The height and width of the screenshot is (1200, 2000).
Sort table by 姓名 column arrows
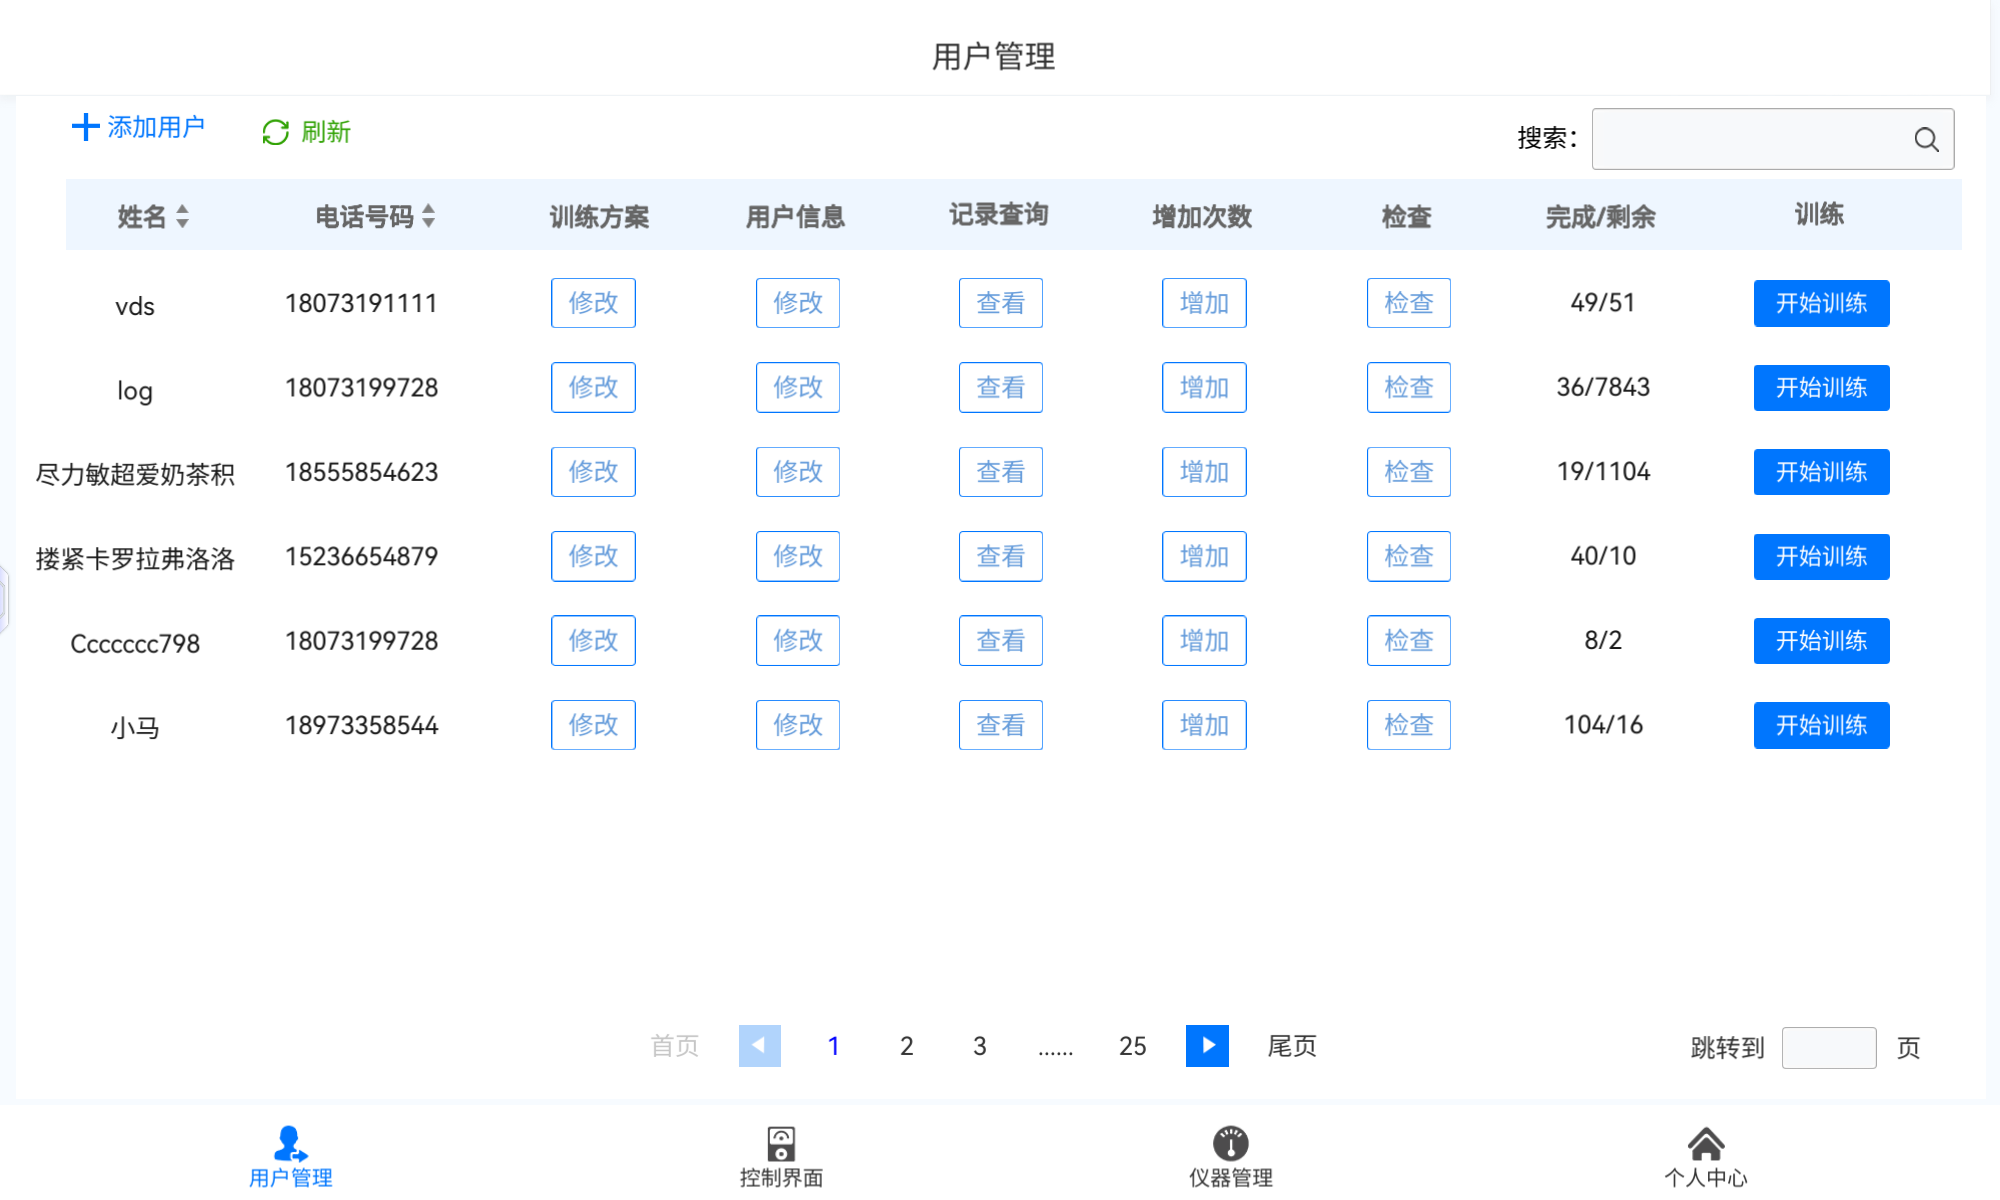point(182,216)
